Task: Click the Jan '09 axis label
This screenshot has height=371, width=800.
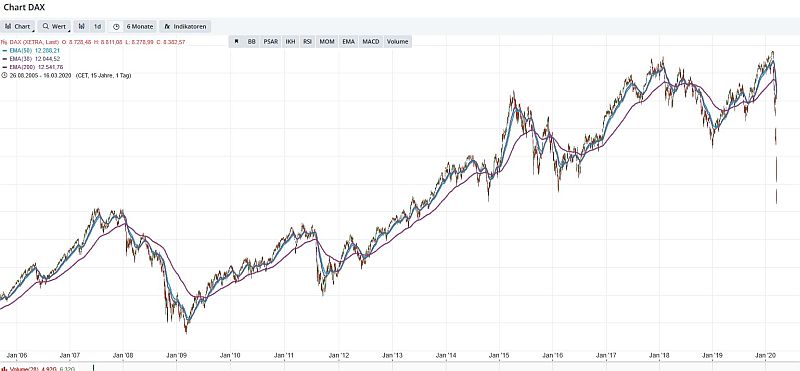Action: [x=178, y=355]
